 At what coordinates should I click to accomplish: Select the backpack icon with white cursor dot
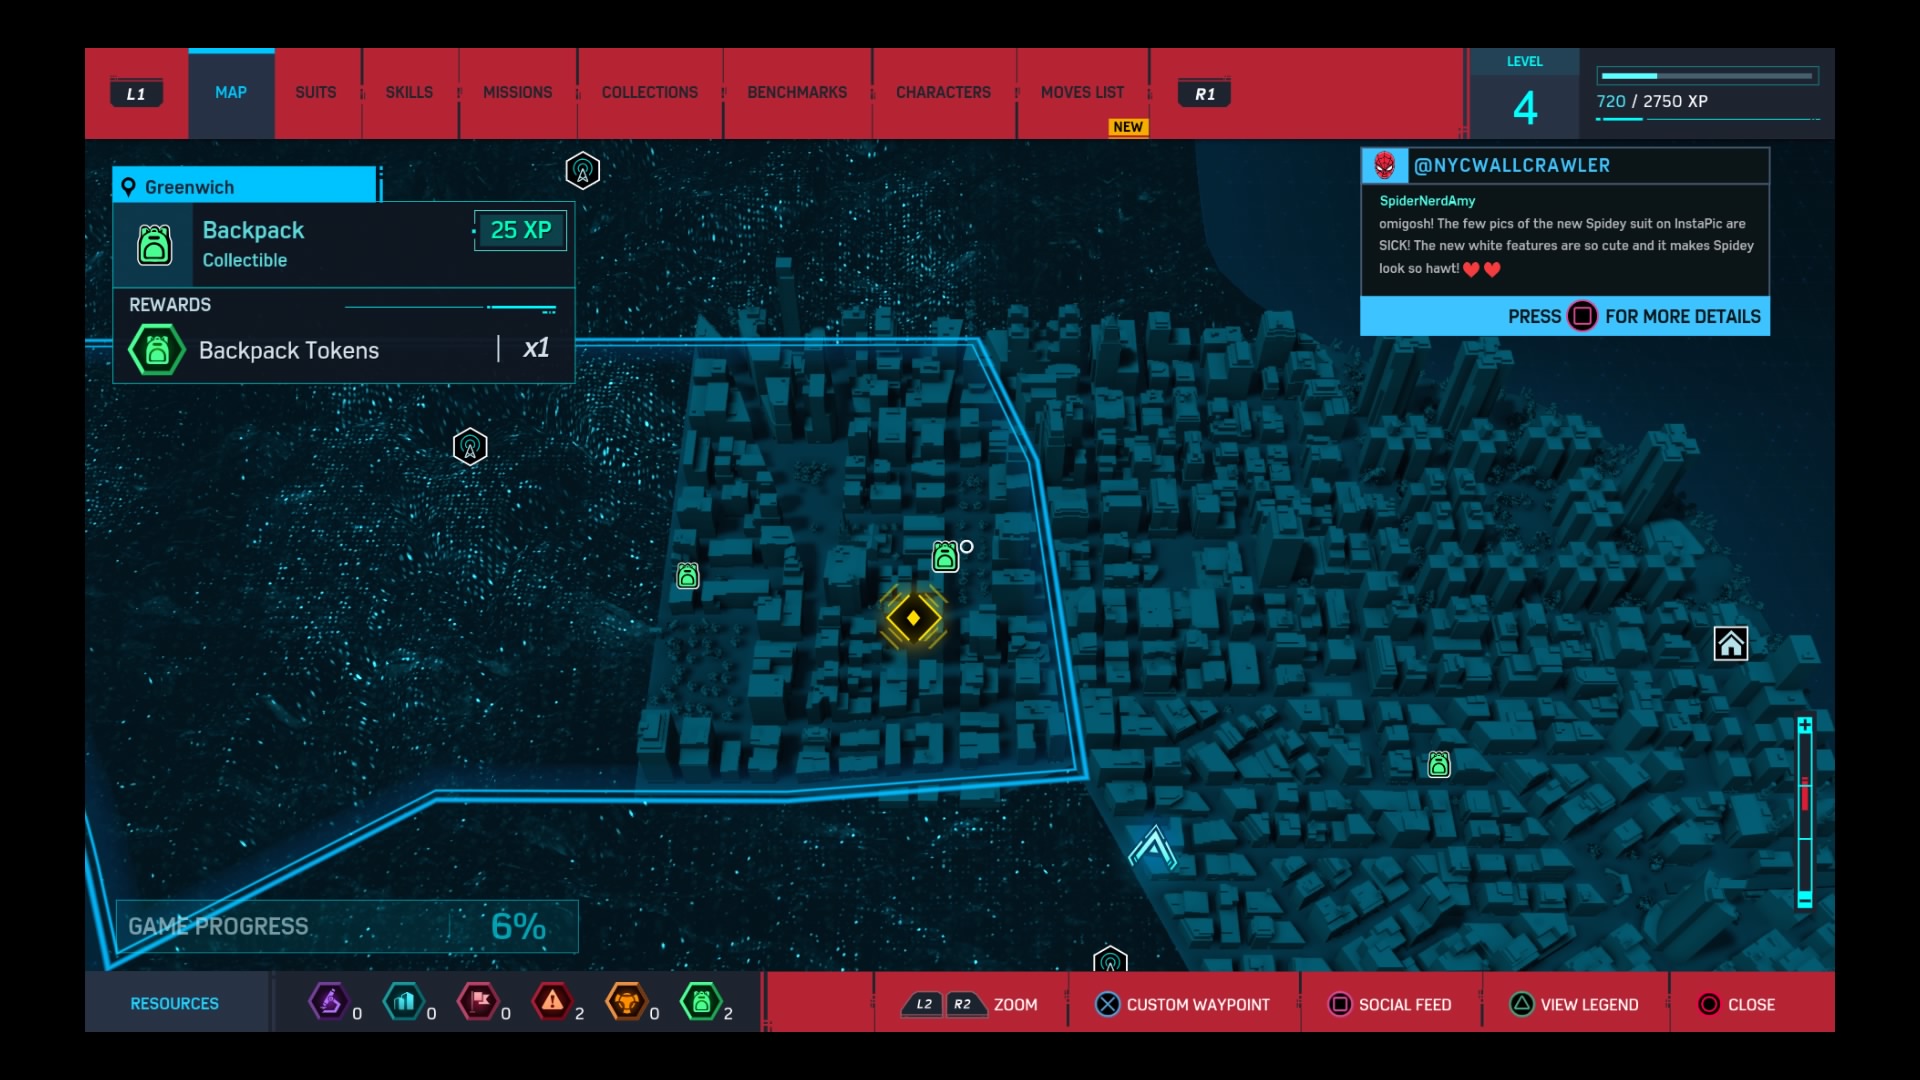[945, 556]
